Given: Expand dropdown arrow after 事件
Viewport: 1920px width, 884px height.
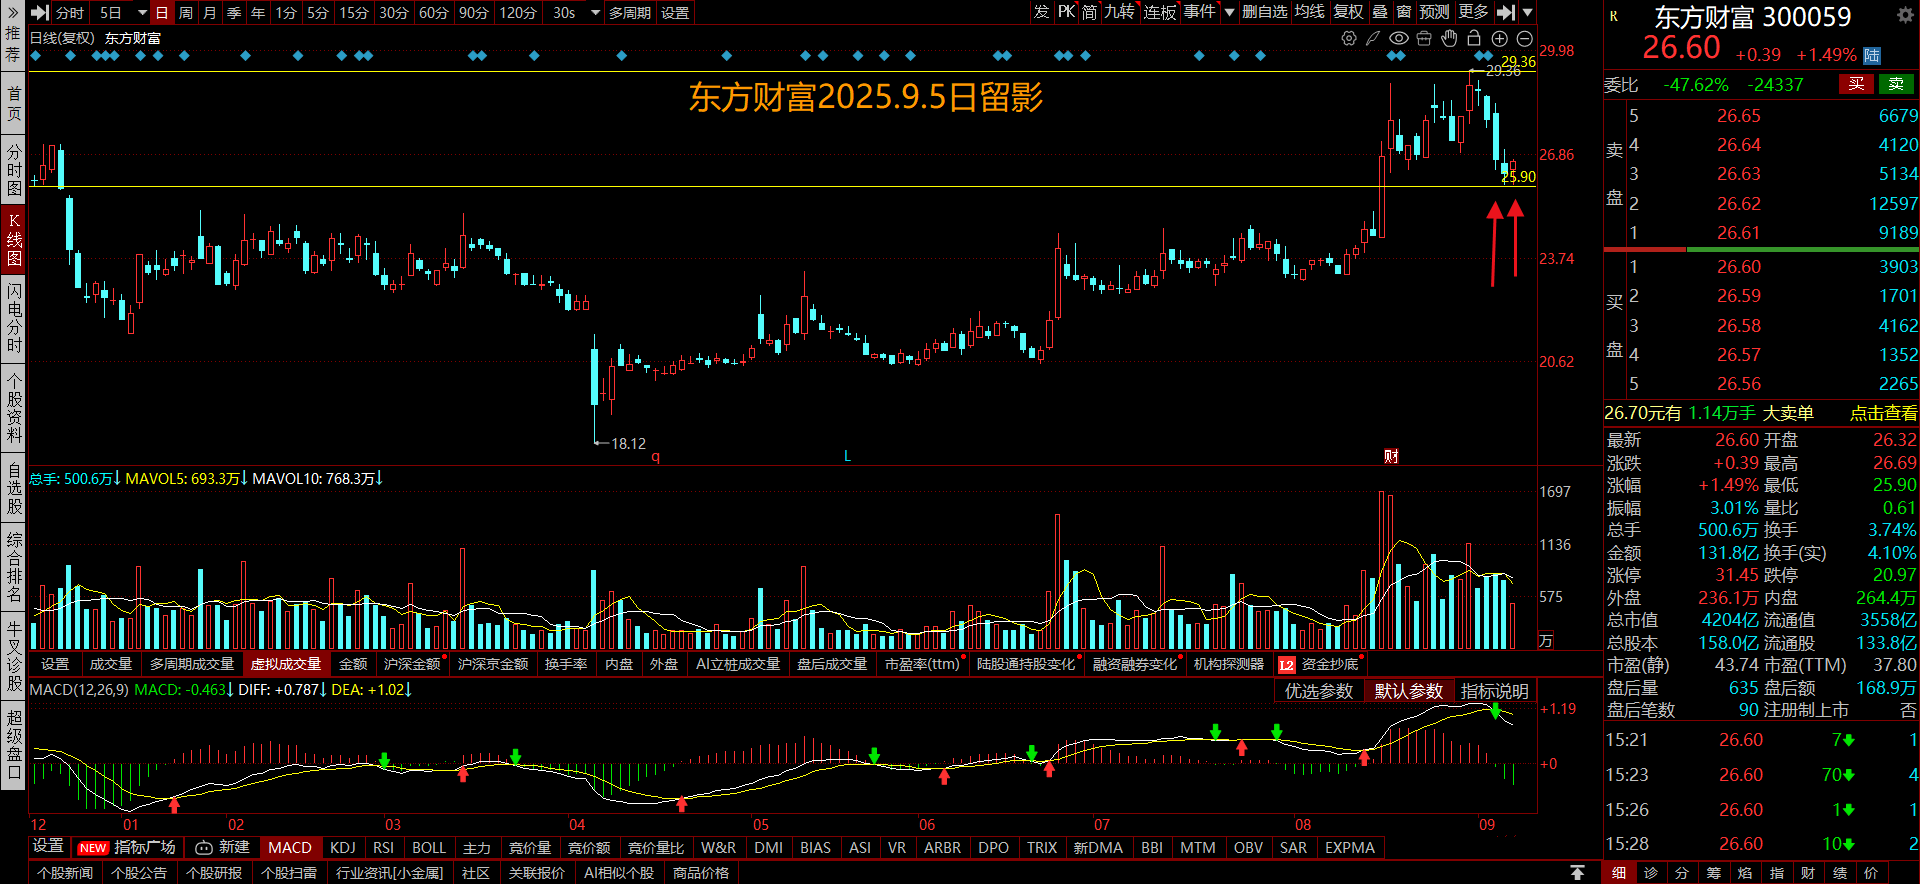Looking at the screenshot, I should 1230,12.
